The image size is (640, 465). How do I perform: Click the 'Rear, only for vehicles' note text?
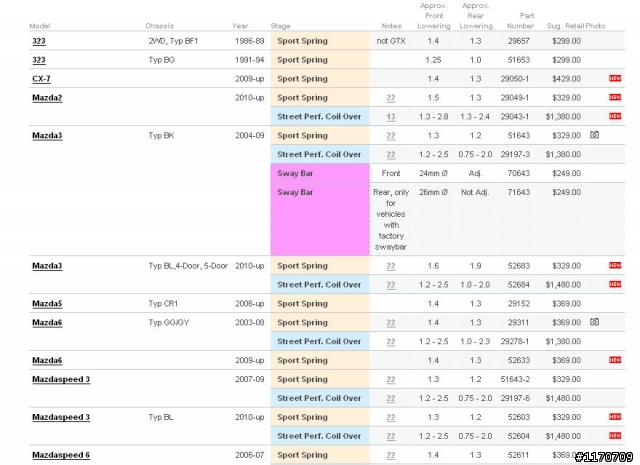(x=391, y=220)
